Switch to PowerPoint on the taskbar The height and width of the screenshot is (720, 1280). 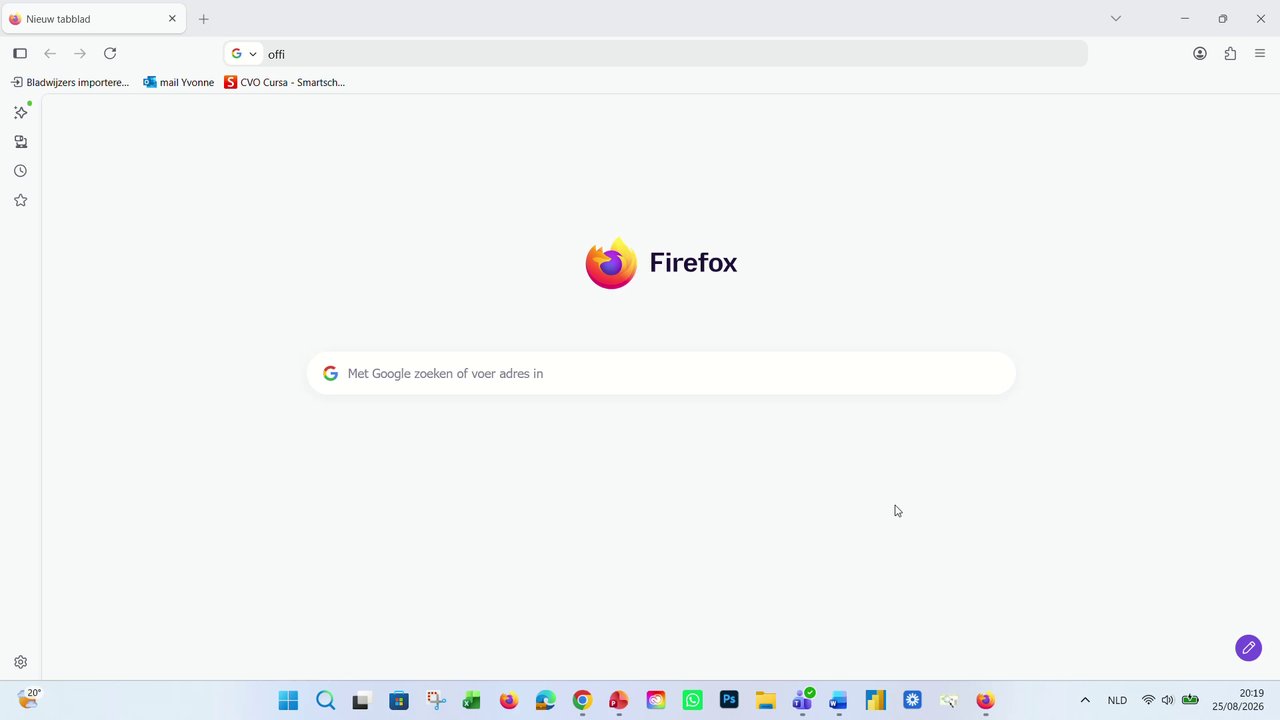(619, 700)
